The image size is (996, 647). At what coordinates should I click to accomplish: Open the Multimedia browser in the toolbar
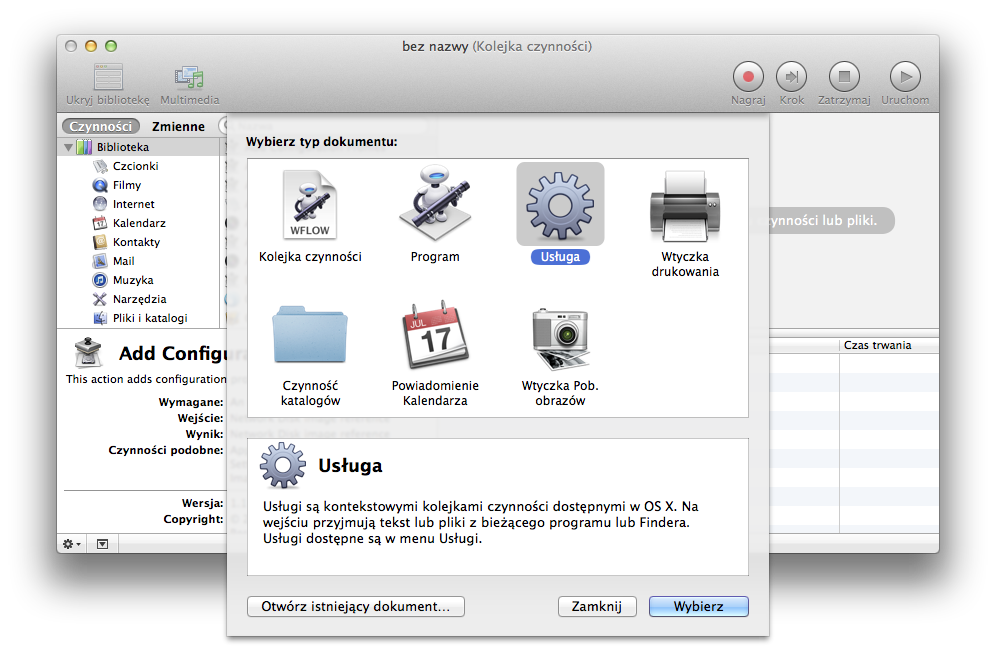pyautogui.click(x=190, y=80)
